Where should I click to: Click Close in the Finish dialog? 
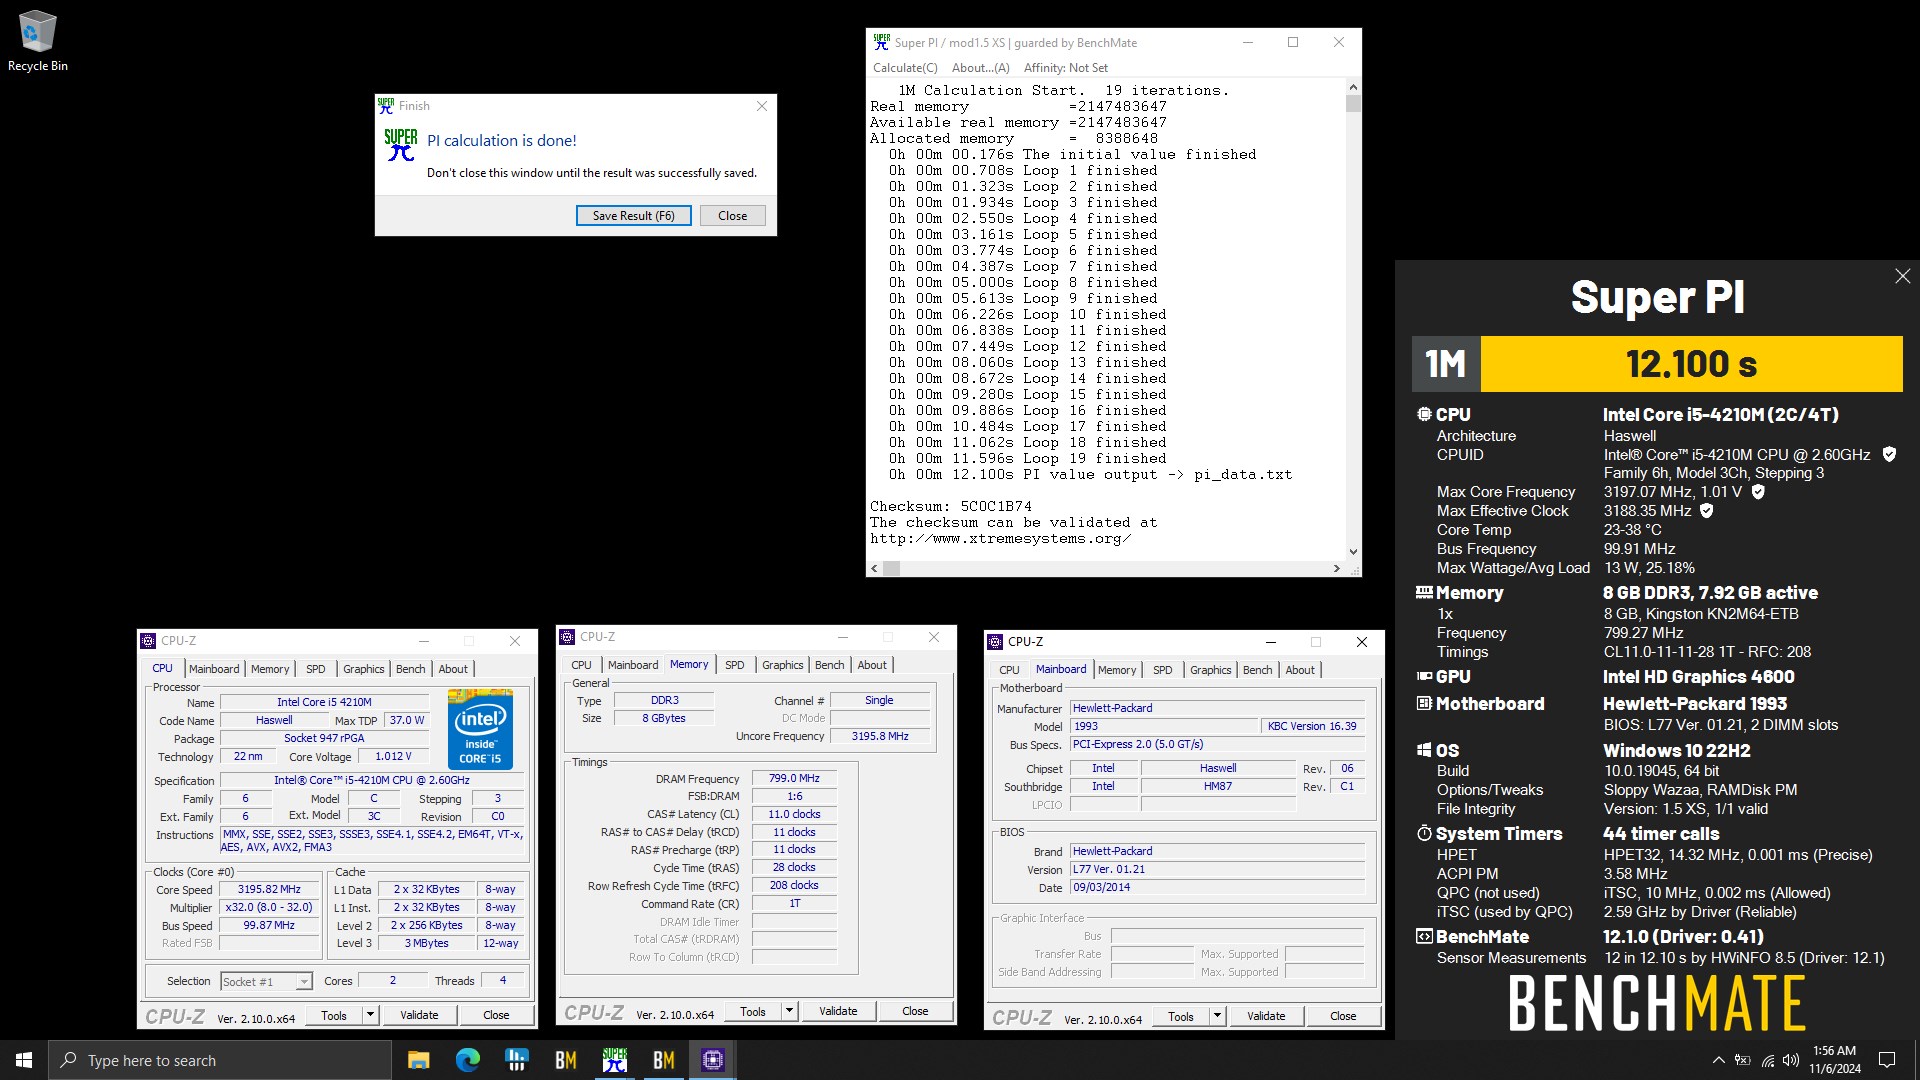pyautogui.click(x=732, y=215)
